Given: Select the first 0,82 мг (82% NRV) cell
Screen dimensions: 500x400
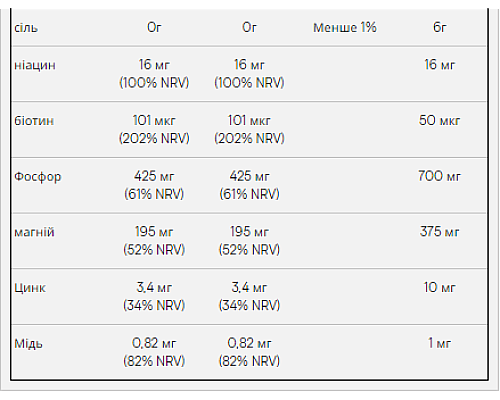Looking at the screenshot, I should click(154, 352).
